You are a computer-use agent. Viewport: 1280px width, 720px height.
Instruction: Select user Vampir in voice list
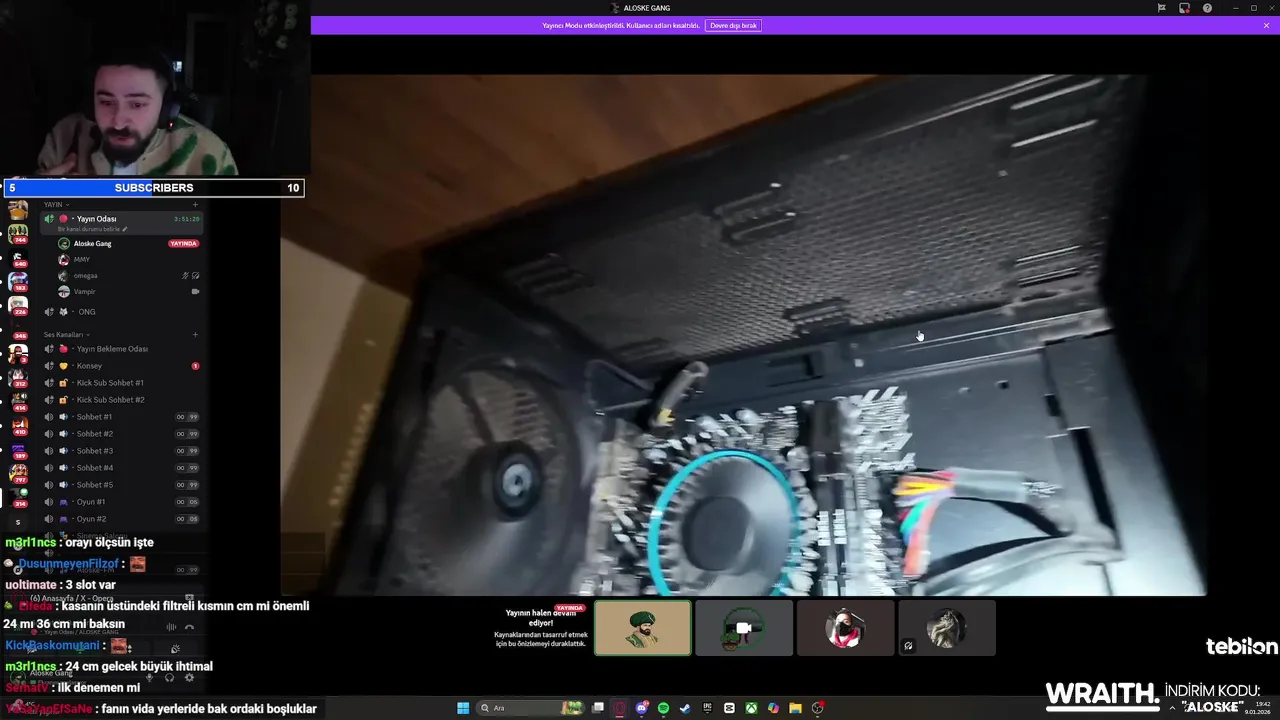point(85,291)
